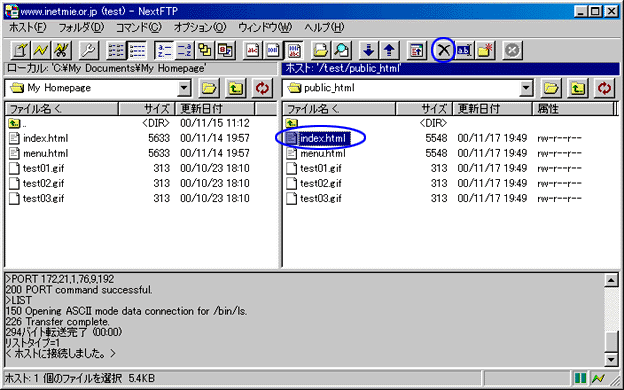Click log pane scrollbar down arrow
The width and height of the screenshot is (624, 390).
tap(611, 359)
